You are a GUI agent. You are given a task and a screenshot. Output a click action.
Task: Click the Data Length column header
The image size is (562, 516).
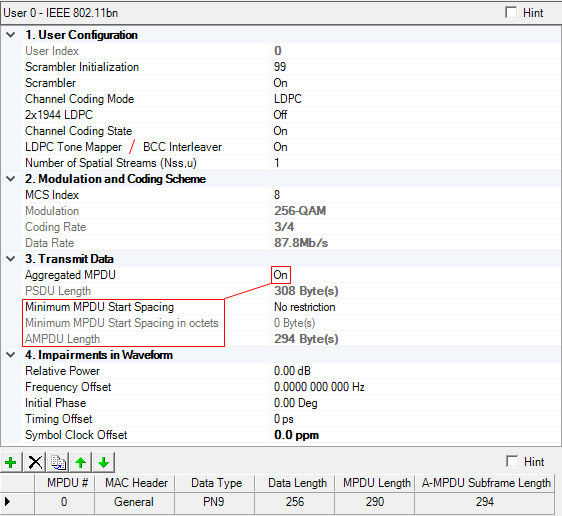295,483
